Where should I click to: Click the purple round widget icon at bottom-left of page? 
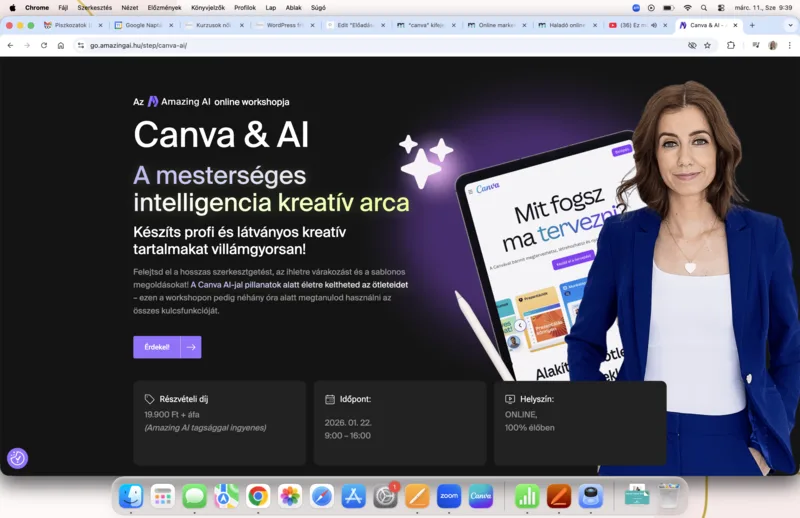17,458
